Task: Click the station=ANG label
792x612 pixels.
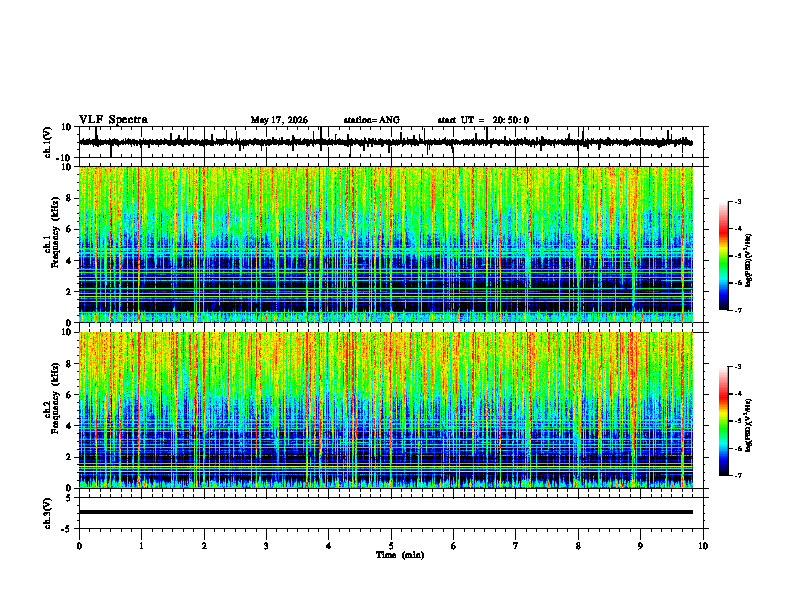Action: coord(371,120)
